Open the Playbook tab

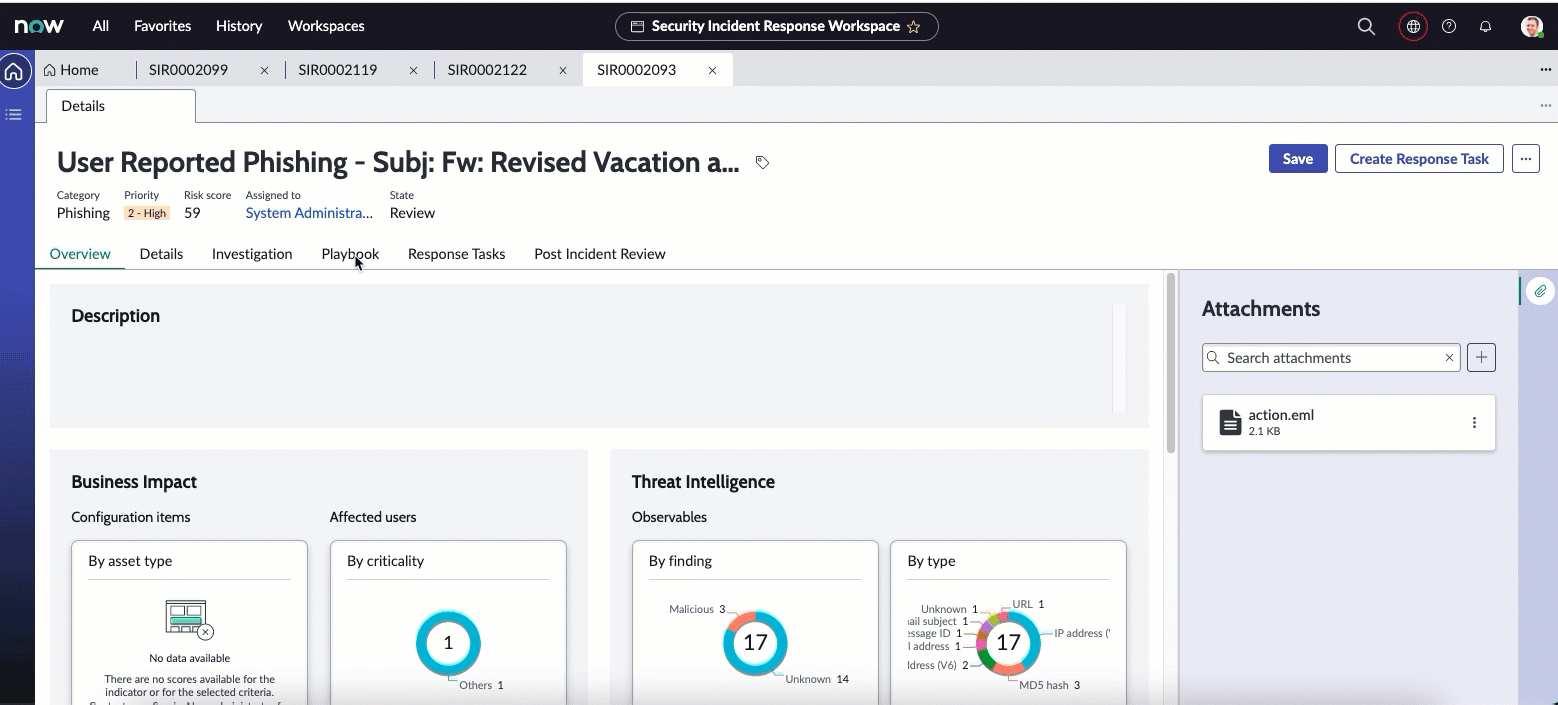tap(350, 254)
